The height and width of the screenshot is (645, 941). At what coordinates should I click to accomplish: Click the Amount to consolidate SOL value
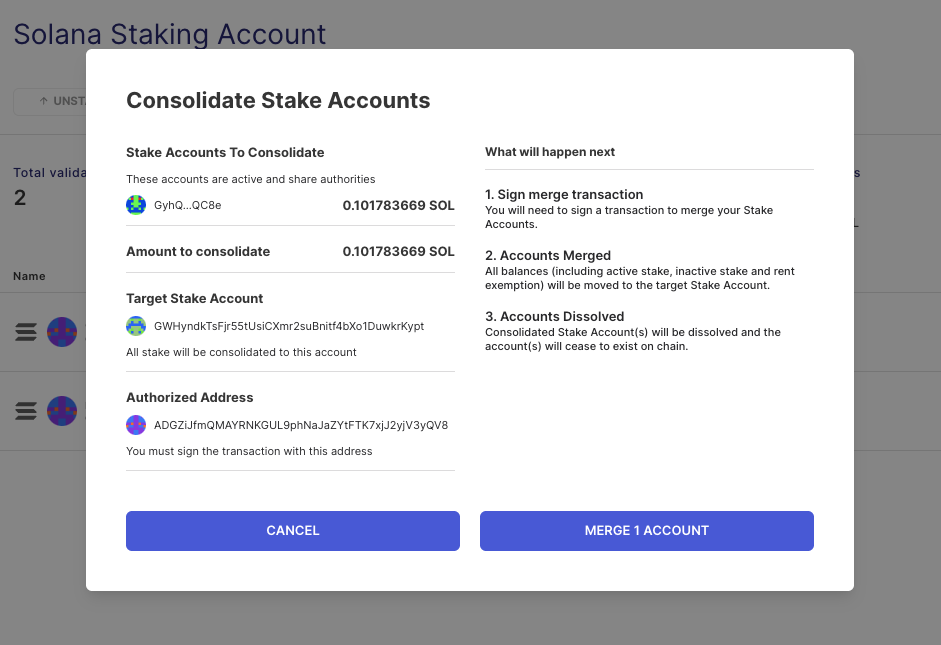(x=398, y=251)
